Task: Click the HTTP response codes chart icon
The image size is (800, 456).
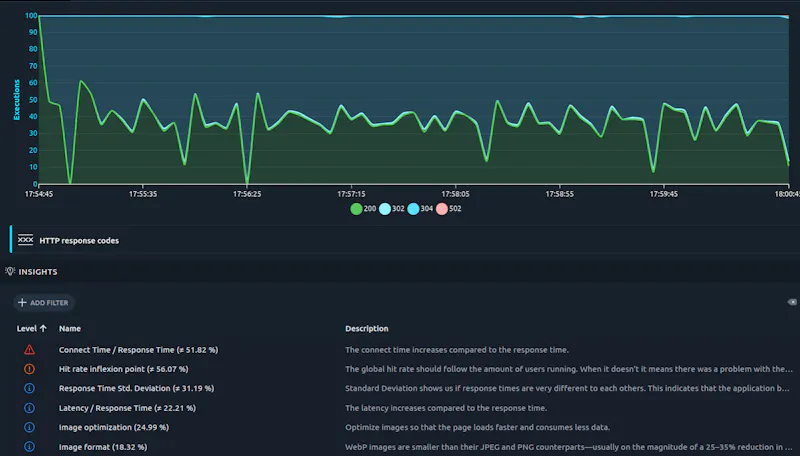Action: pos(26,240)
